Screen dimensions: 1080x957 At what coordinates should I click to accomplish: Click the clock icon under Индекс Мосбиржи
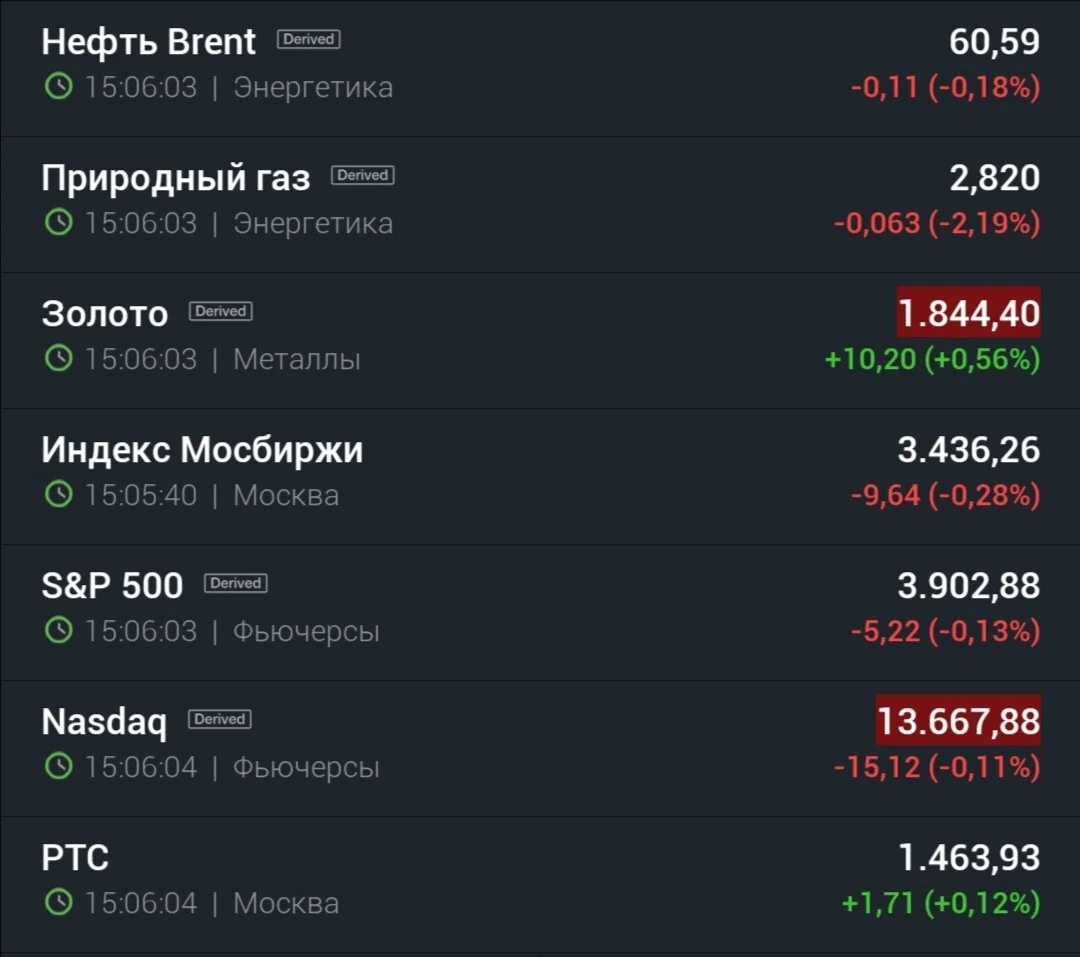point(59,495)
